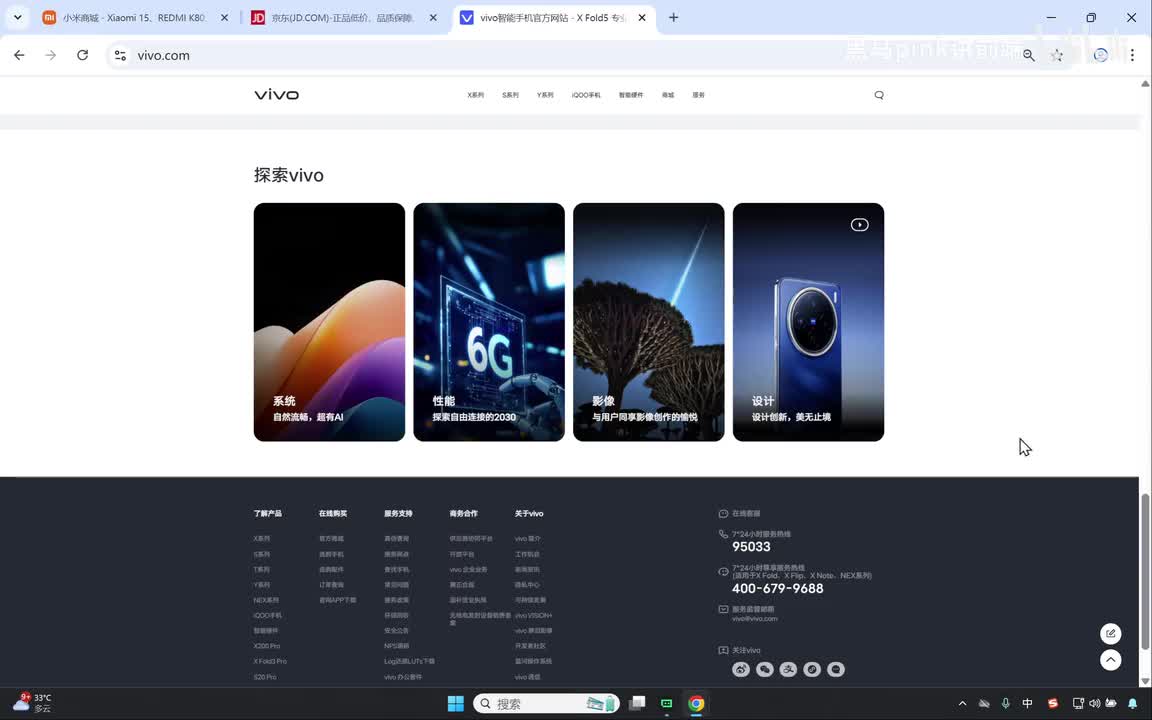Screen dimensions: 1152x720
Task: Switch to the 京东(JD.COM) tab
Action: tap(345, 18)
